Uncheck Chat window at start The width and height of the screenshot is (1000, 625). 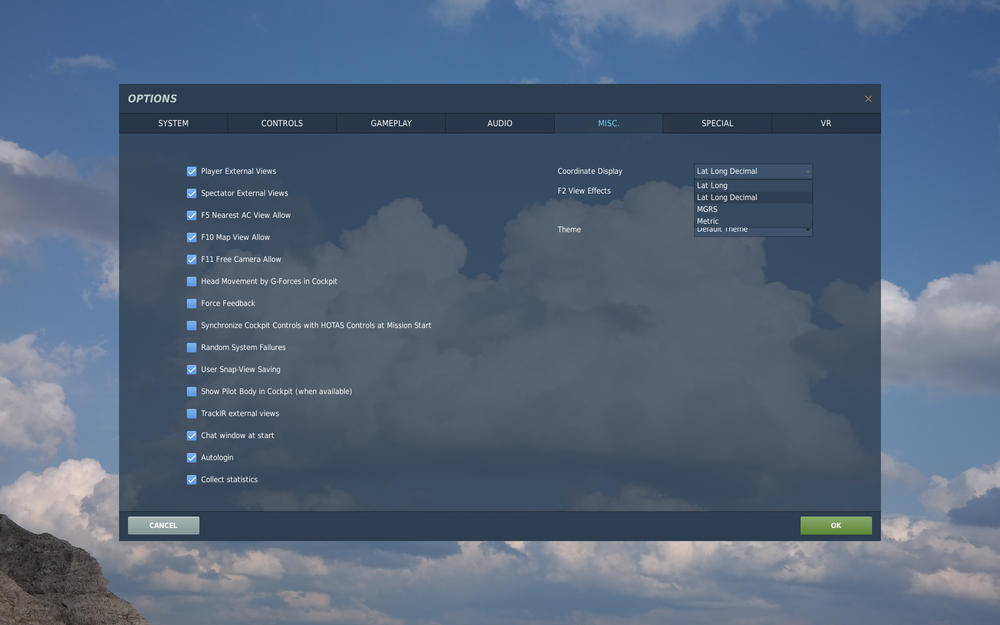click(191, 435)
